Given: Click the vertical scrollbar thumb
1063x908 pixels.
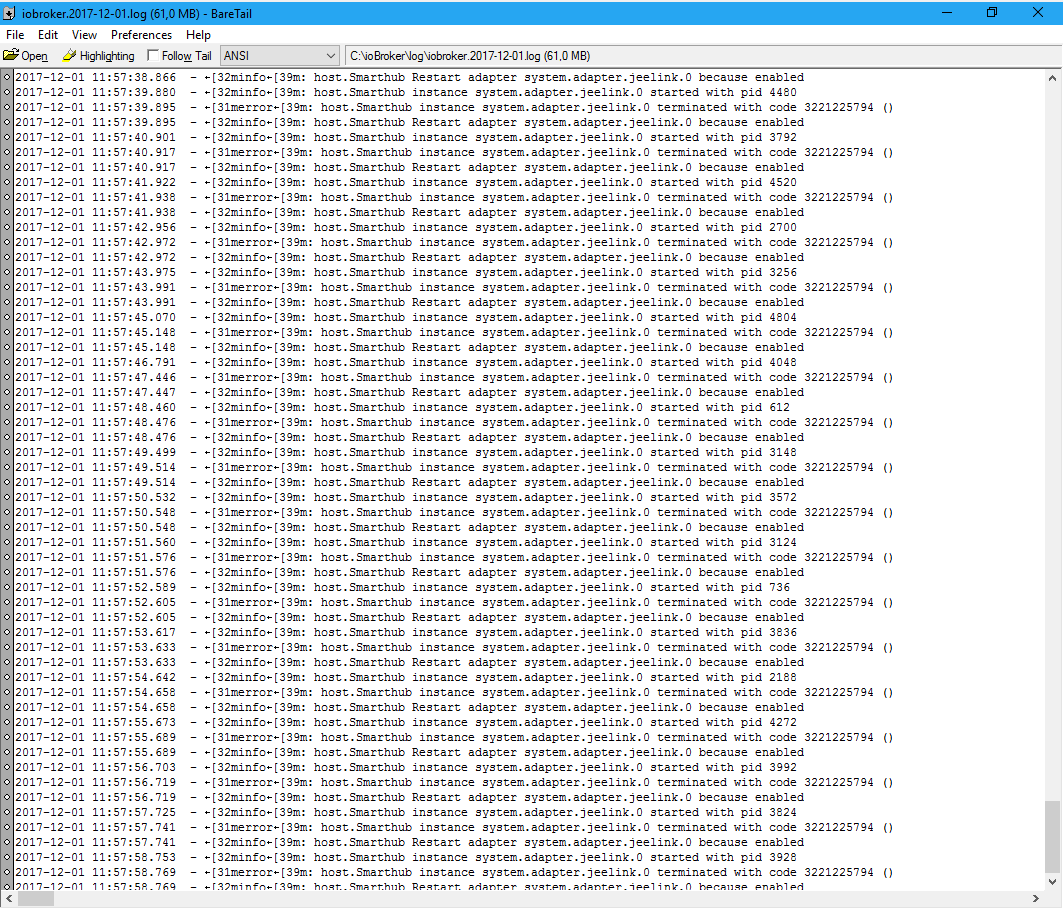Looking at the screenshot, I should (1052, 836).
